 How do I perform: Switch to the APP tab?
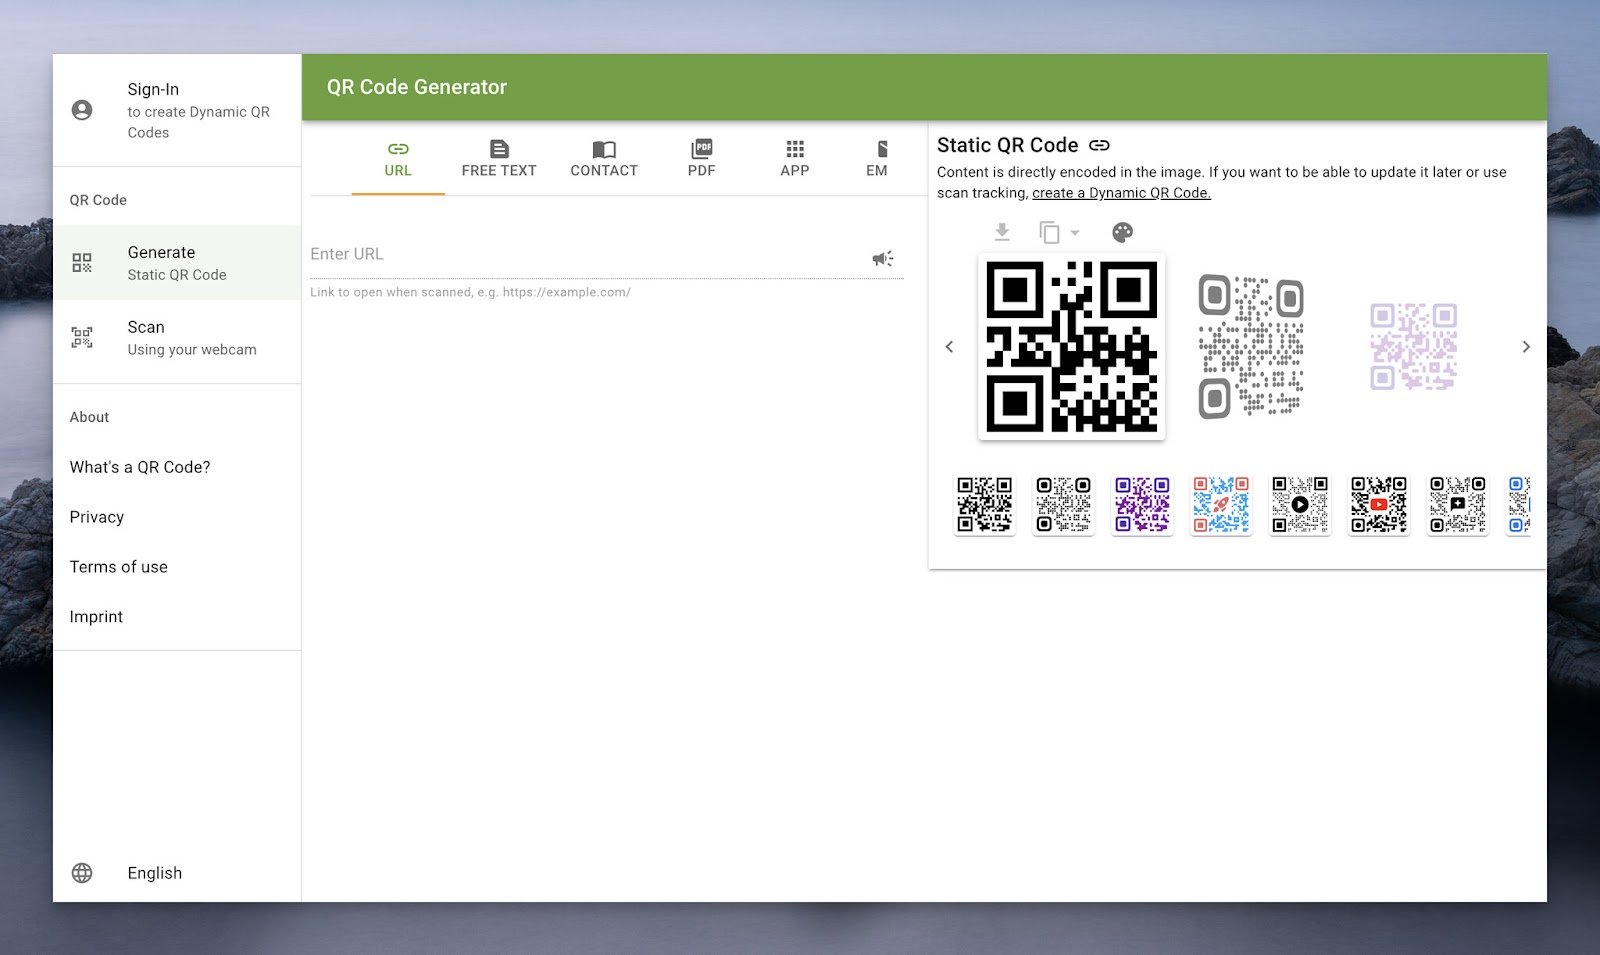coord(795,159)
